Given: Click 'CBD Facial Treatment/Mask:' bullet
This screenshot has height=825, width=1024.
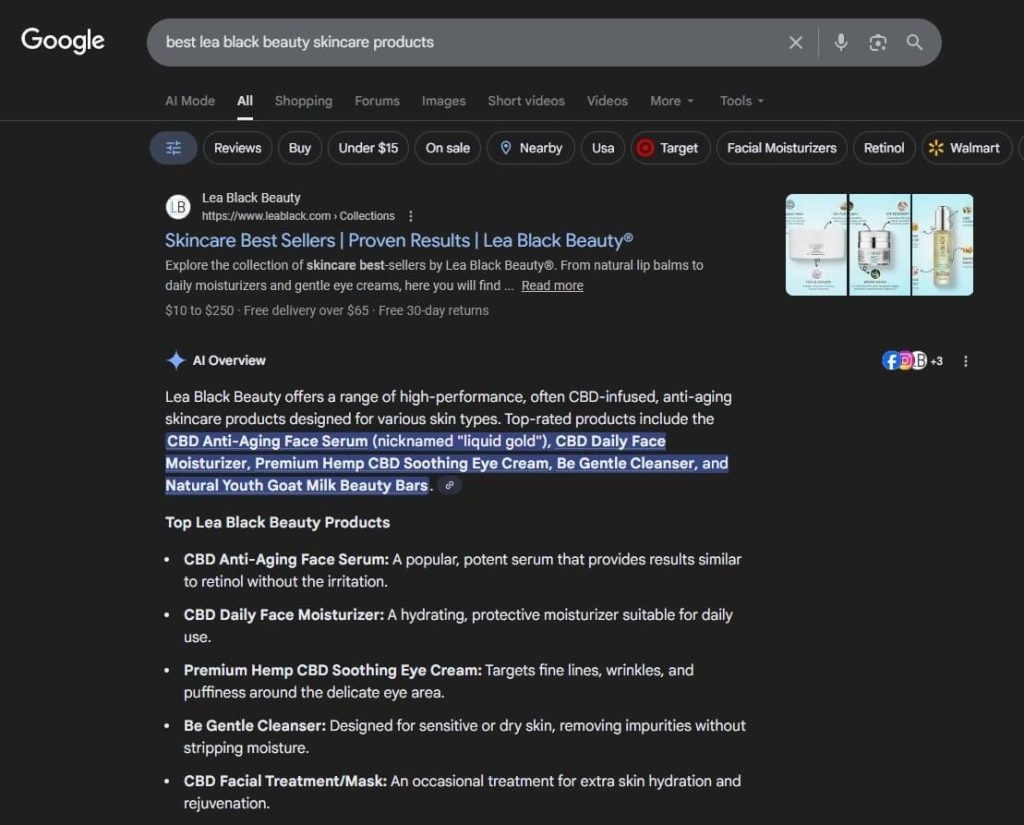Looking at the screenshot, I should 285,781.
